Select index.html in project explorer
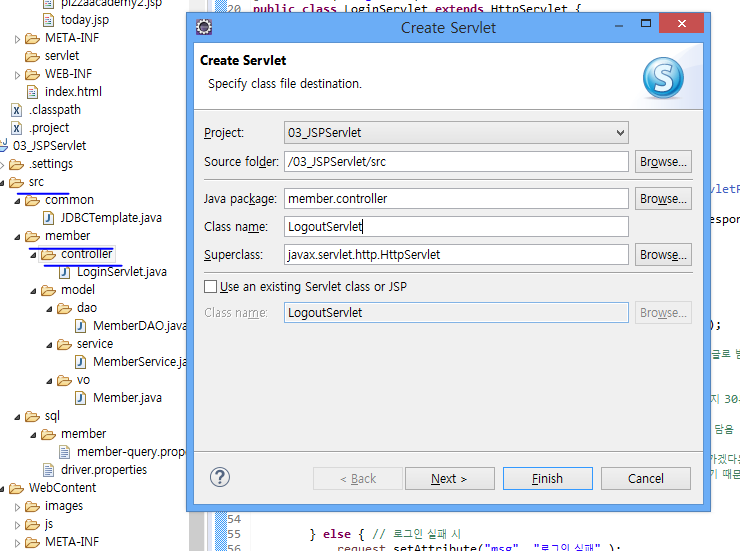This screenshot has height=551, width=740. 73,92
